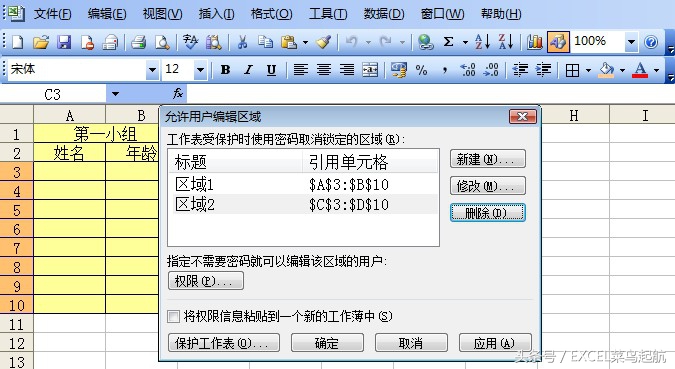Click the Copy icon
Viewport: 675px width, 369px height.
click(x=266, y=42)
